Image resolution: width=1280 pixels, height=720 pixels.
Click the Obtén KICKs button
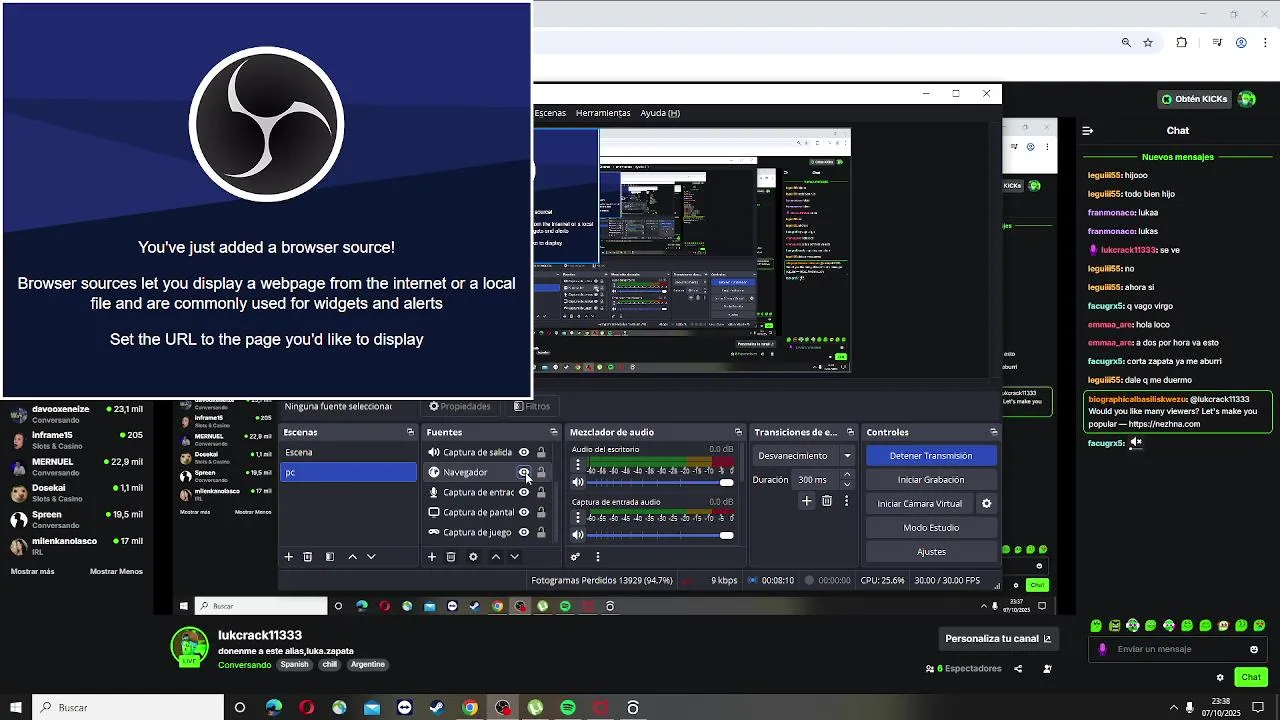point(1194,99)
